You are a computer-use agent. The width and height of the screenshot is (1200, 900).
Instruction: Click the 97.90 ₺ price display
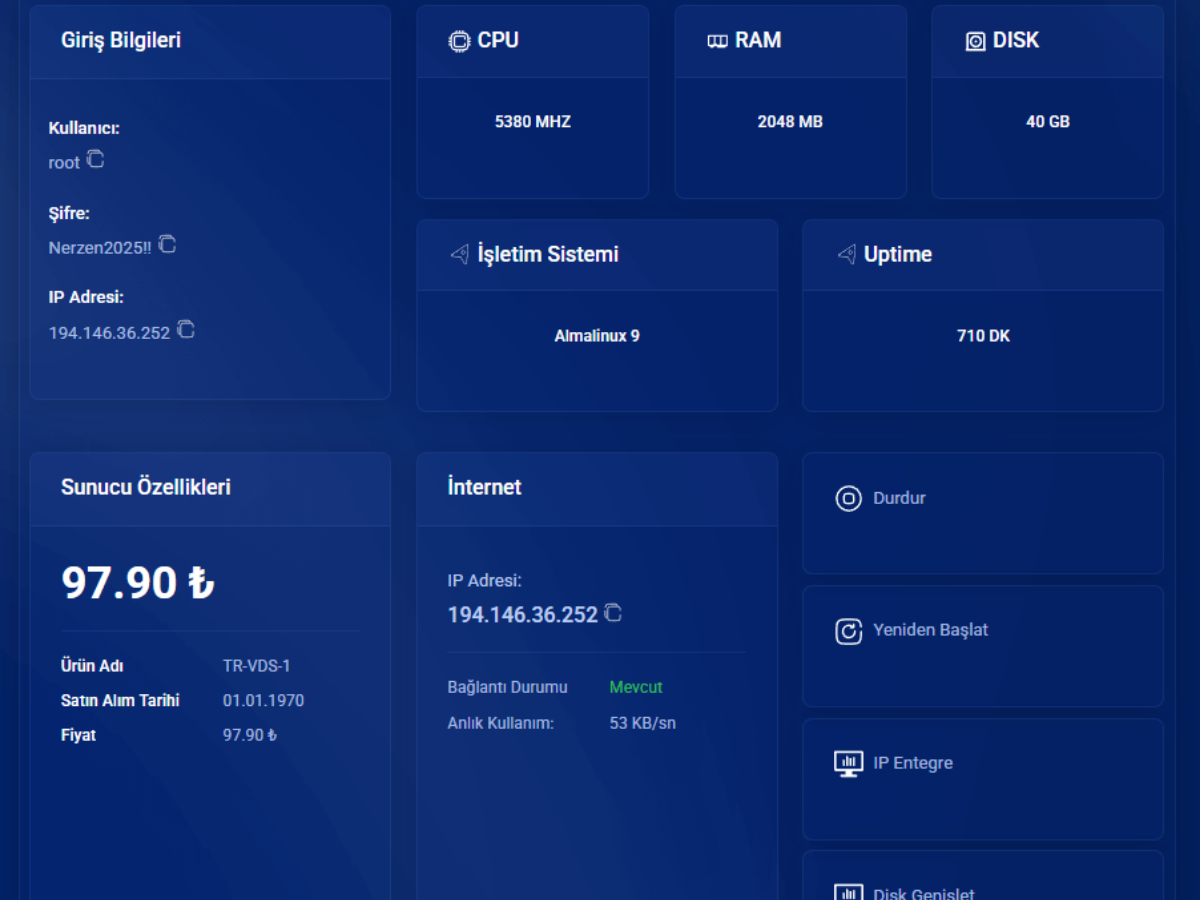click(136, 582)
